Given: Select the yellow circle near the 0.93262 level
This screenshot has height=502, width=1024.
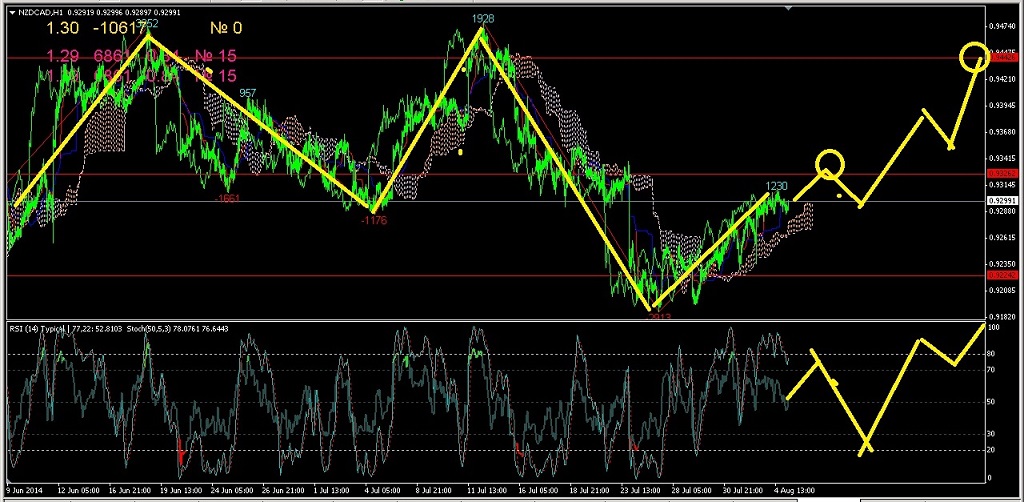Looking at the screenshot, I should coord(828,164).
